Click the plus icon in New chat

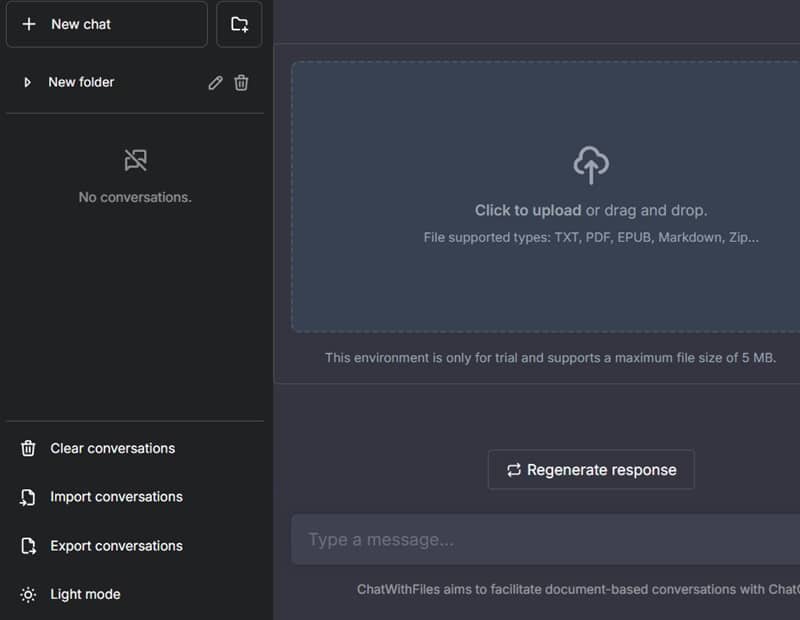point(29,24)
